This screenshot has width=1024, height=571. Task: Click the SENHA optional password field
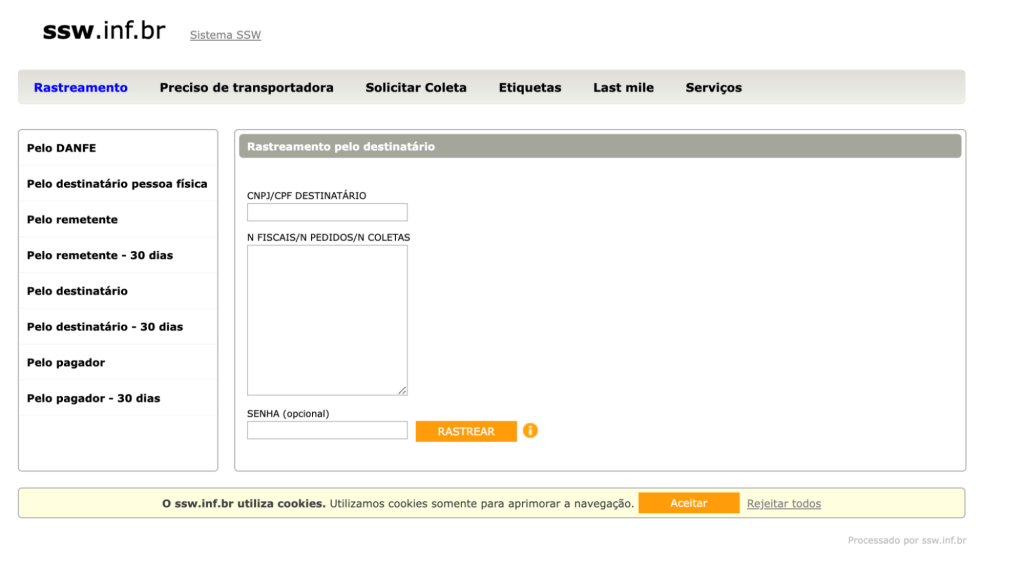(x=327, y=431)
